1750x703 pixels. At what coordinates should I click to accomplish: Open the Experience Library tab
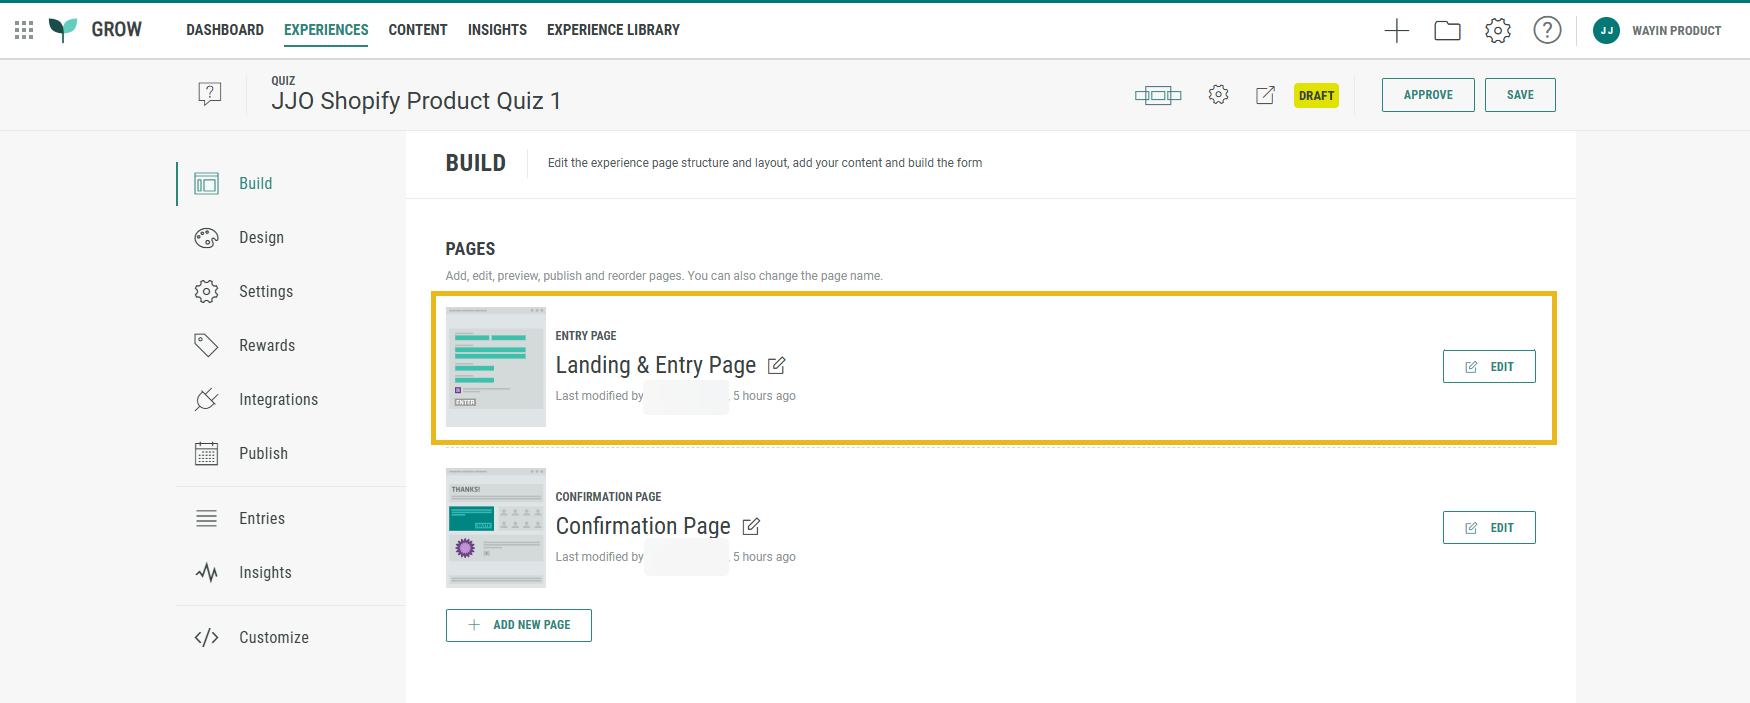(x=613, y=30)
